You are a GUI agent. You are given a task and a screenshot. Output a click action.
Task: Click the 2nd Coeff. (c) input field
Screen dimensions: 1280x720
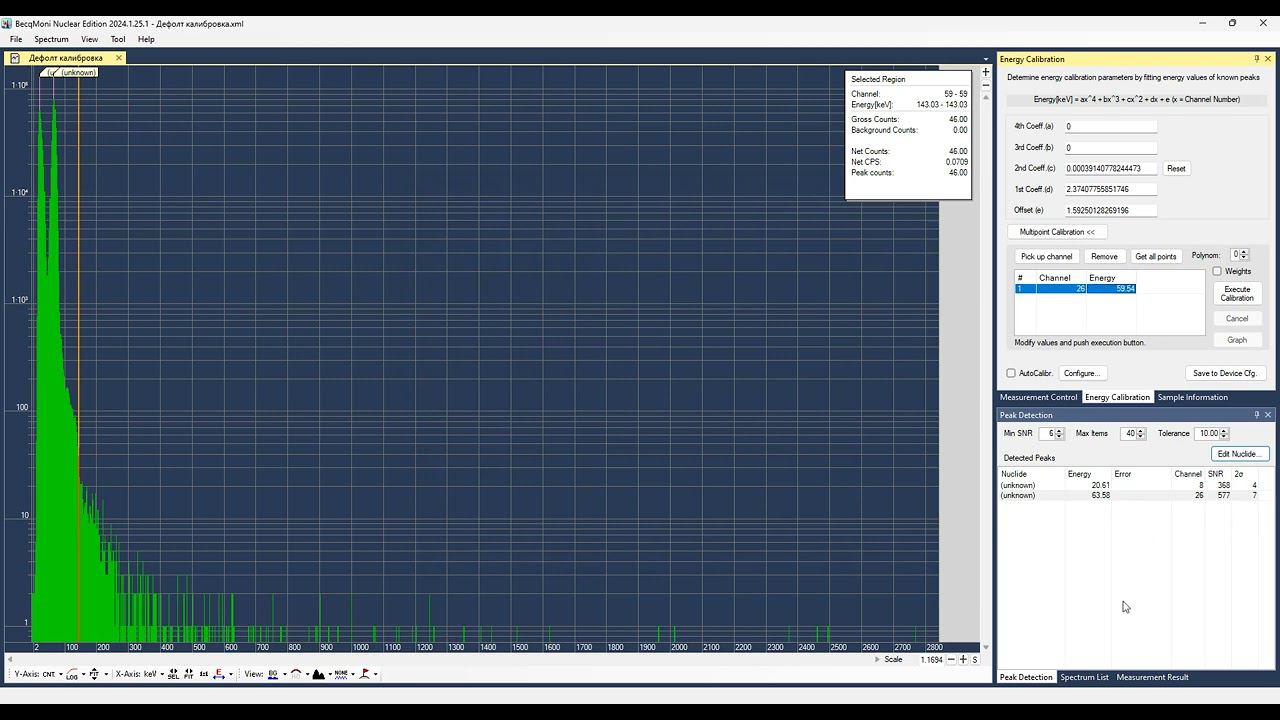[x=1110, y=168]
